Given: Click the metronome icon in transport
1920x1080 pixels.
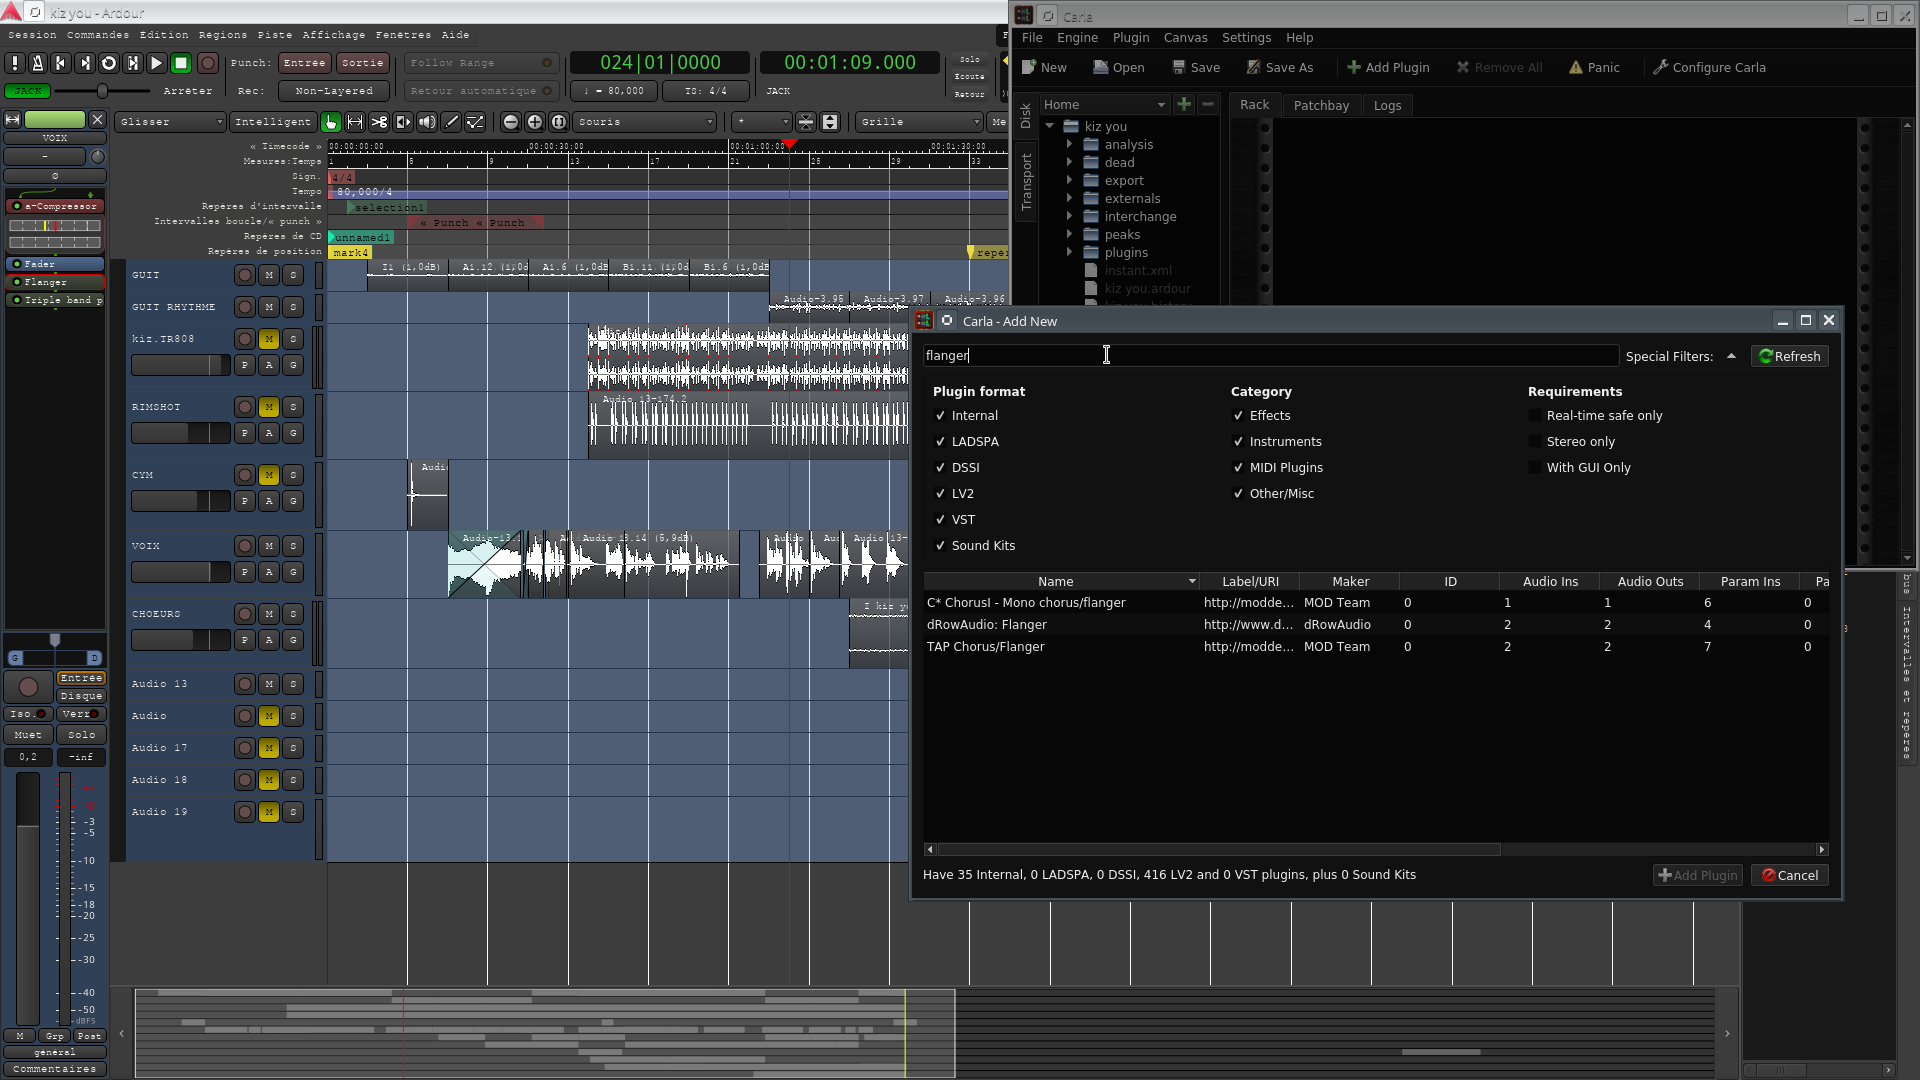Looking at the screenshot, I should coord(38,63).
